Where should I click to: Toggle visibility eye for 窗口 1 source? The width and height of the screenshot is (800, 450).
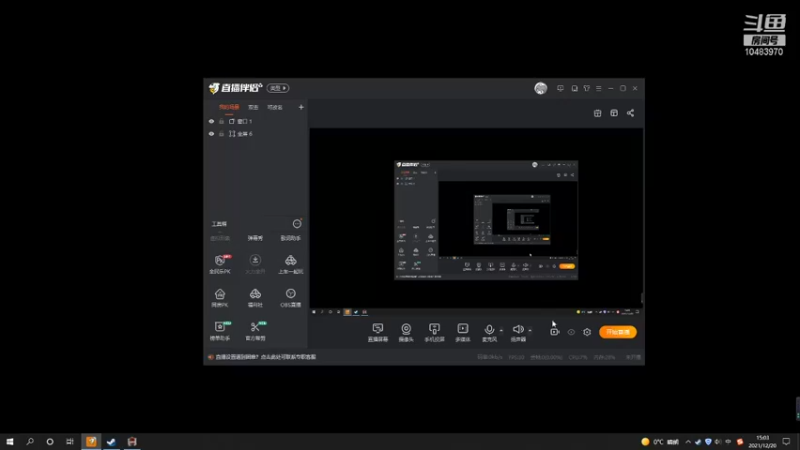(x=211, y=121)
